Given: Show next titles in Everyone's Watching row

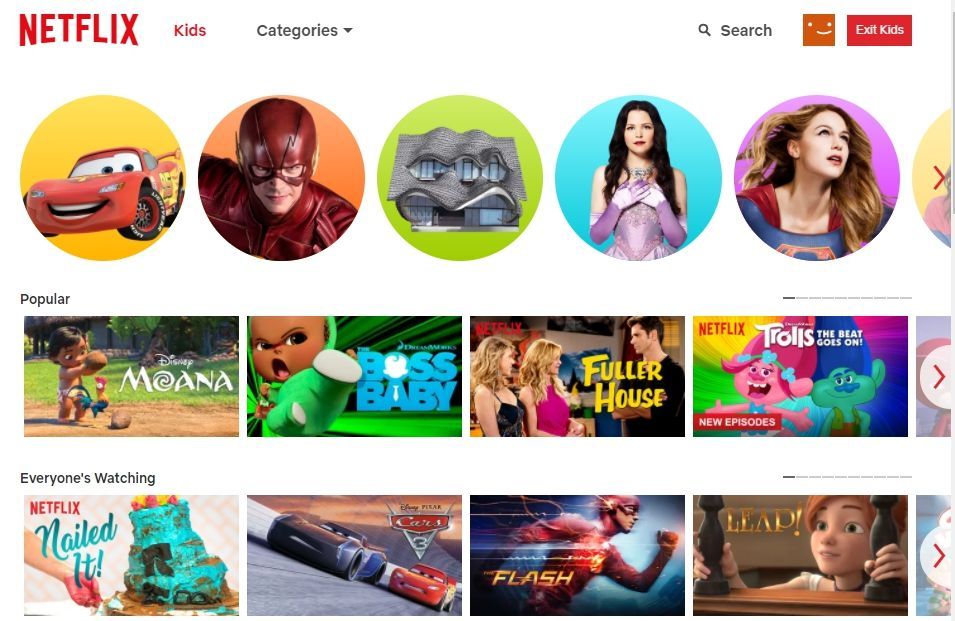Looking at the screenshot, I should [939, 555].
